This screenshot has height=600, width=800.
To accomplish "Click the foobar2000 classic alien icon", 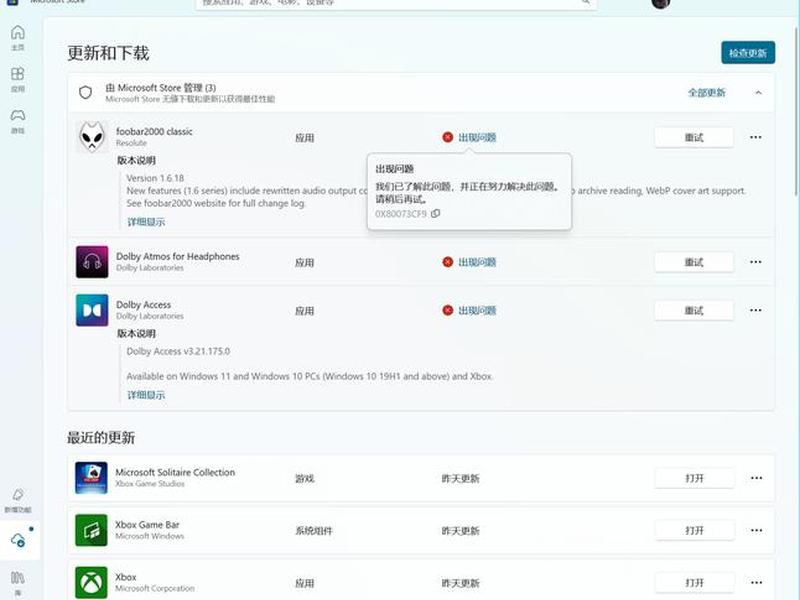I will tap(92, 137).
